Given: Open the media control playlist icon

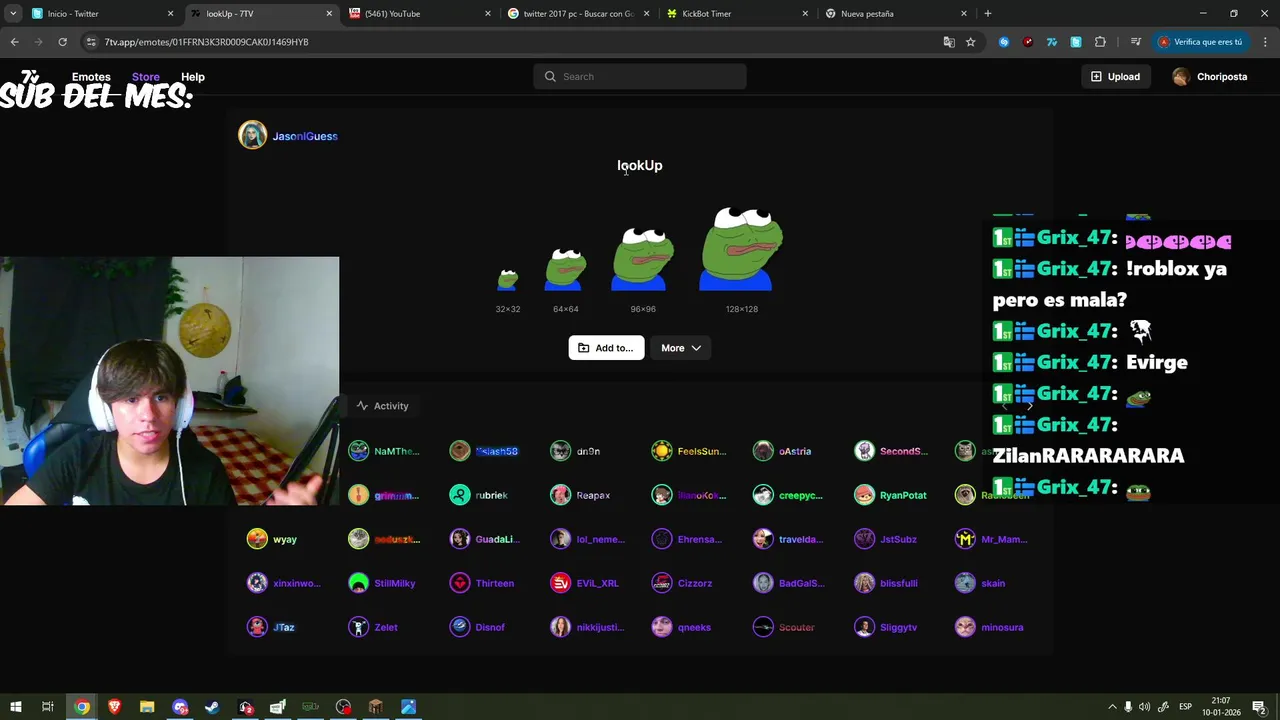Looking at the screenshot, I should (1135, 42).
